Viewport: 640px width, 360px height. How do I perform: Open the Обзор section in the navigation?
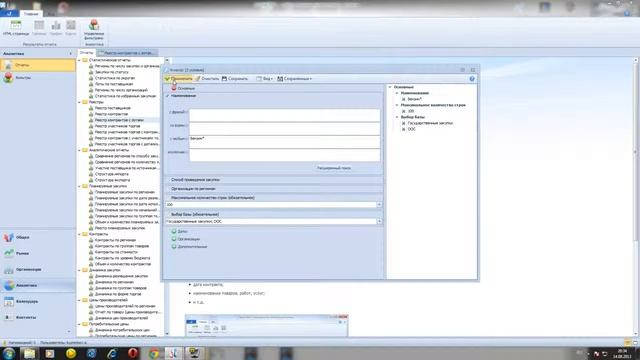point(38,237)
